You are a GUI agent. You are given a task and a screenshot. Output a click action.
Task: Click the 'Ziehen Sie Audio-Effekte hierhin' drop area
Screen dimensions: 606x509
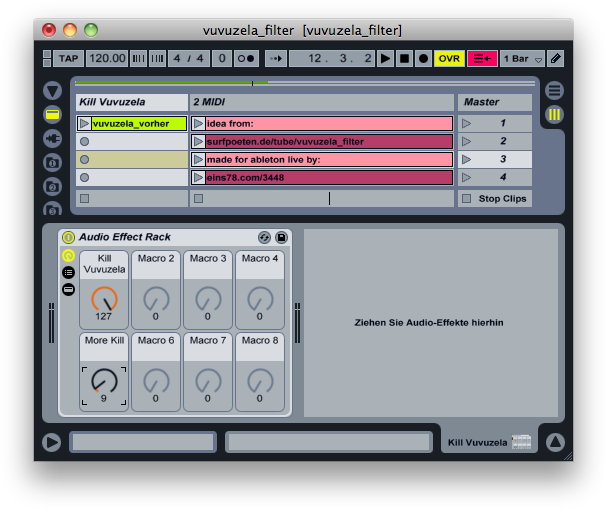pos(431,323)
